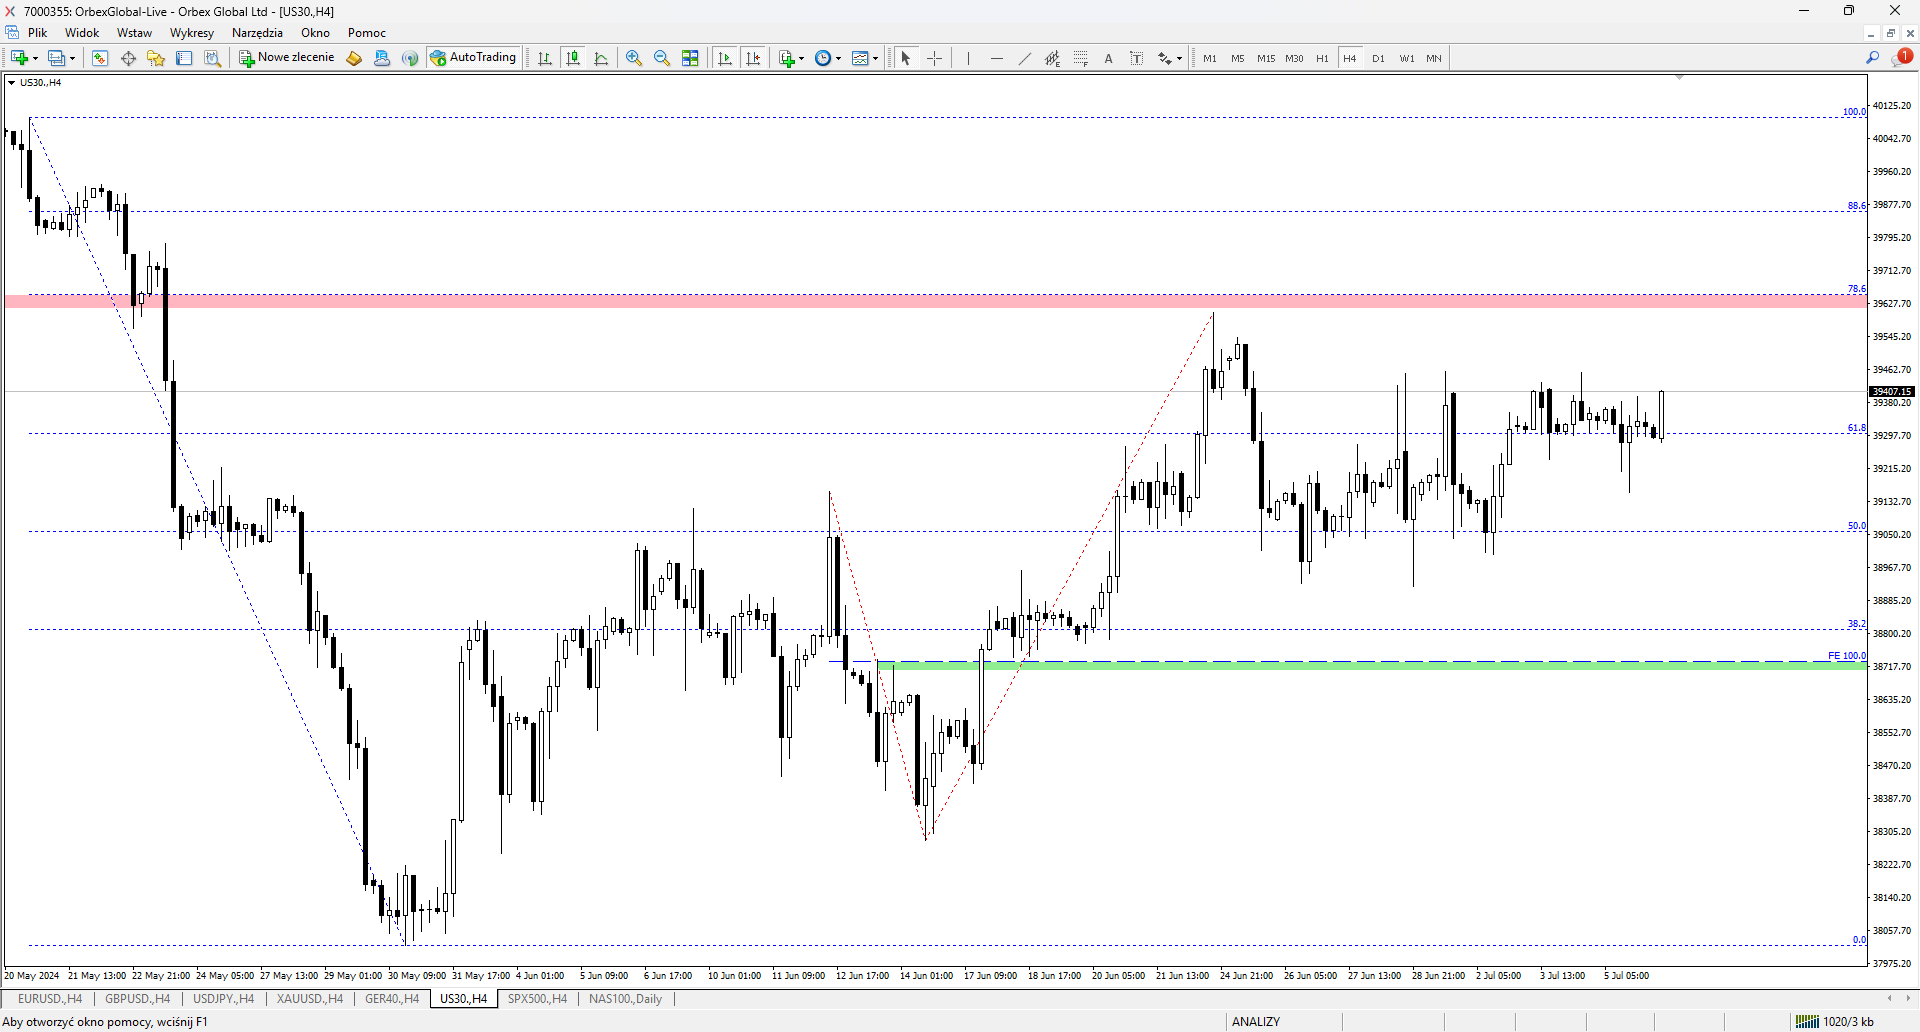This screenshot has width=1920, height=1032.
Task: Toggle the H4 timeframe button
Action: tap(1350, 58)
